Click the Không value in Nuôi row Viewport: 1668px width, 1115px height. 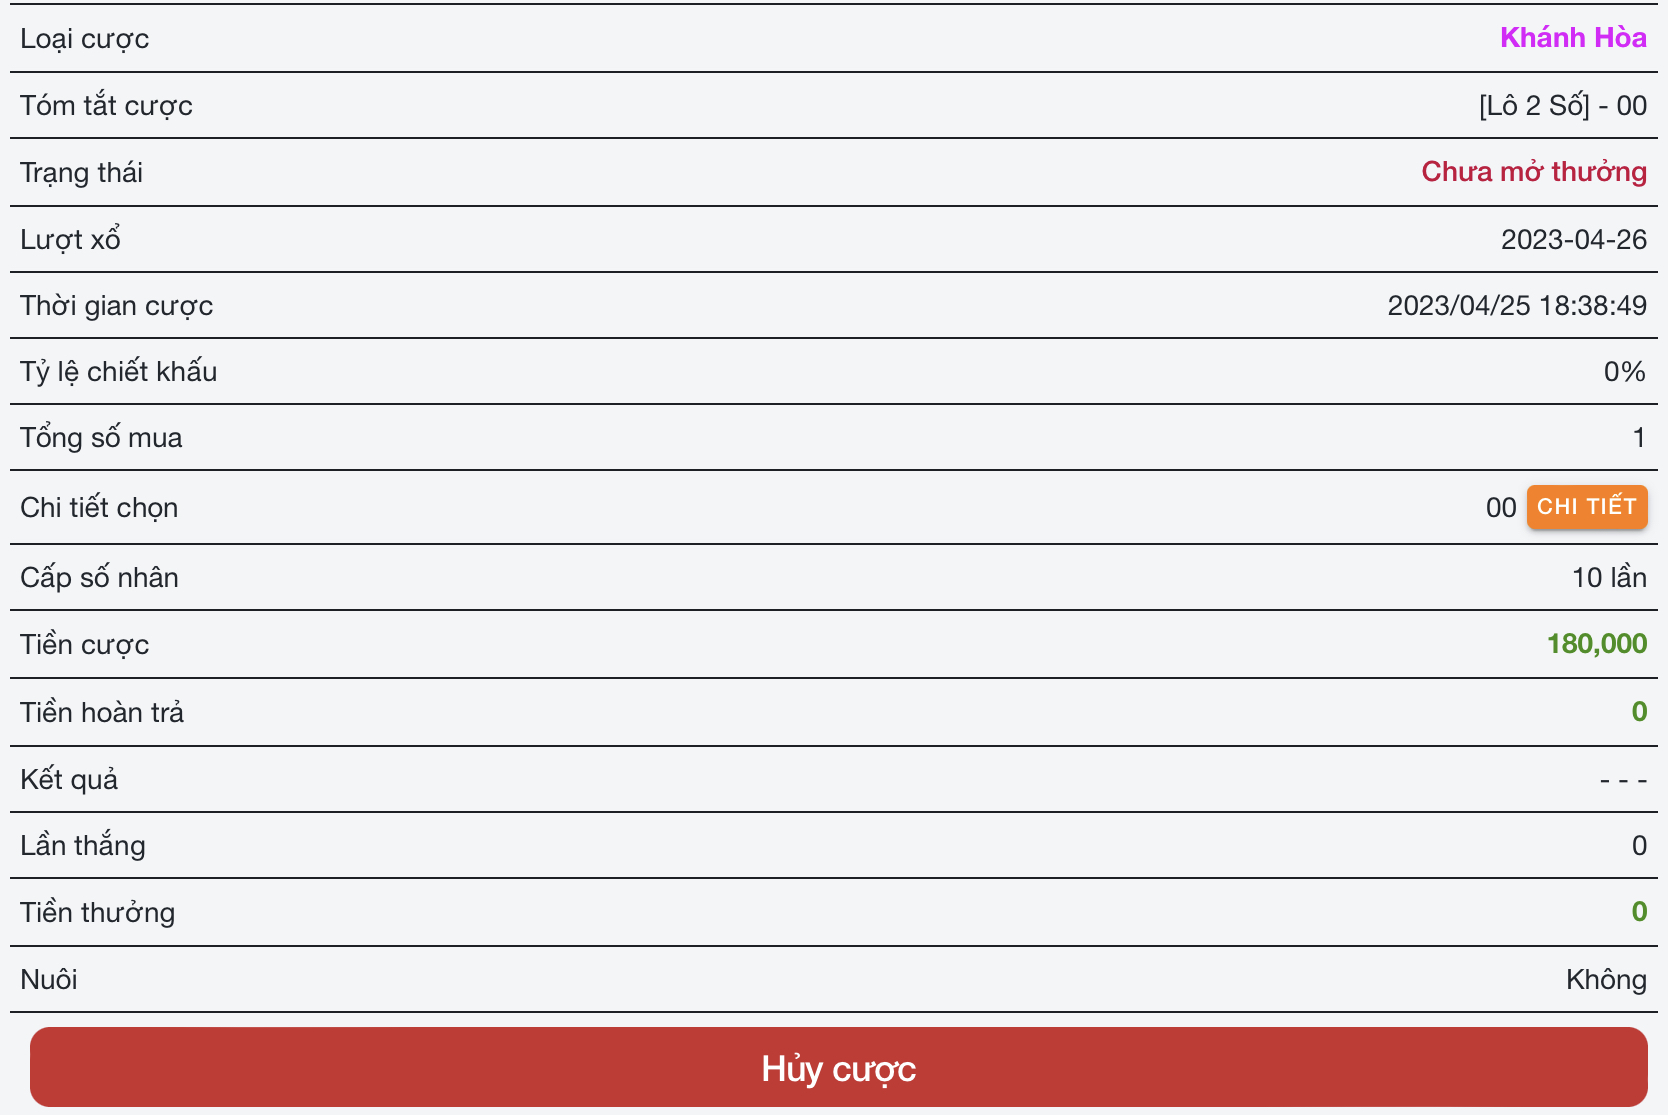[1606, 980]
